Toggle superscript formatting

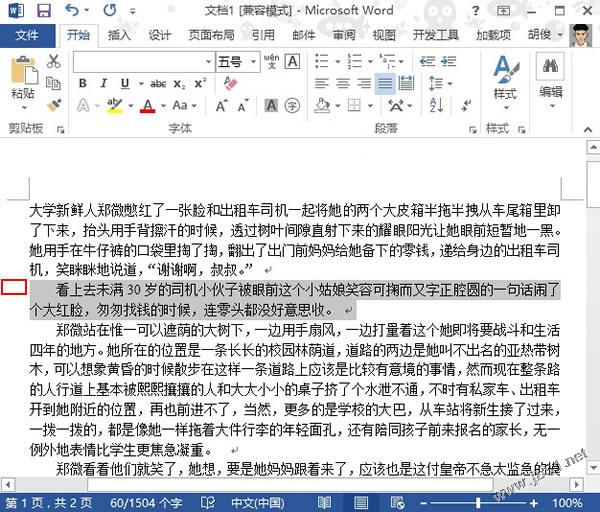(x=200, y=83)
